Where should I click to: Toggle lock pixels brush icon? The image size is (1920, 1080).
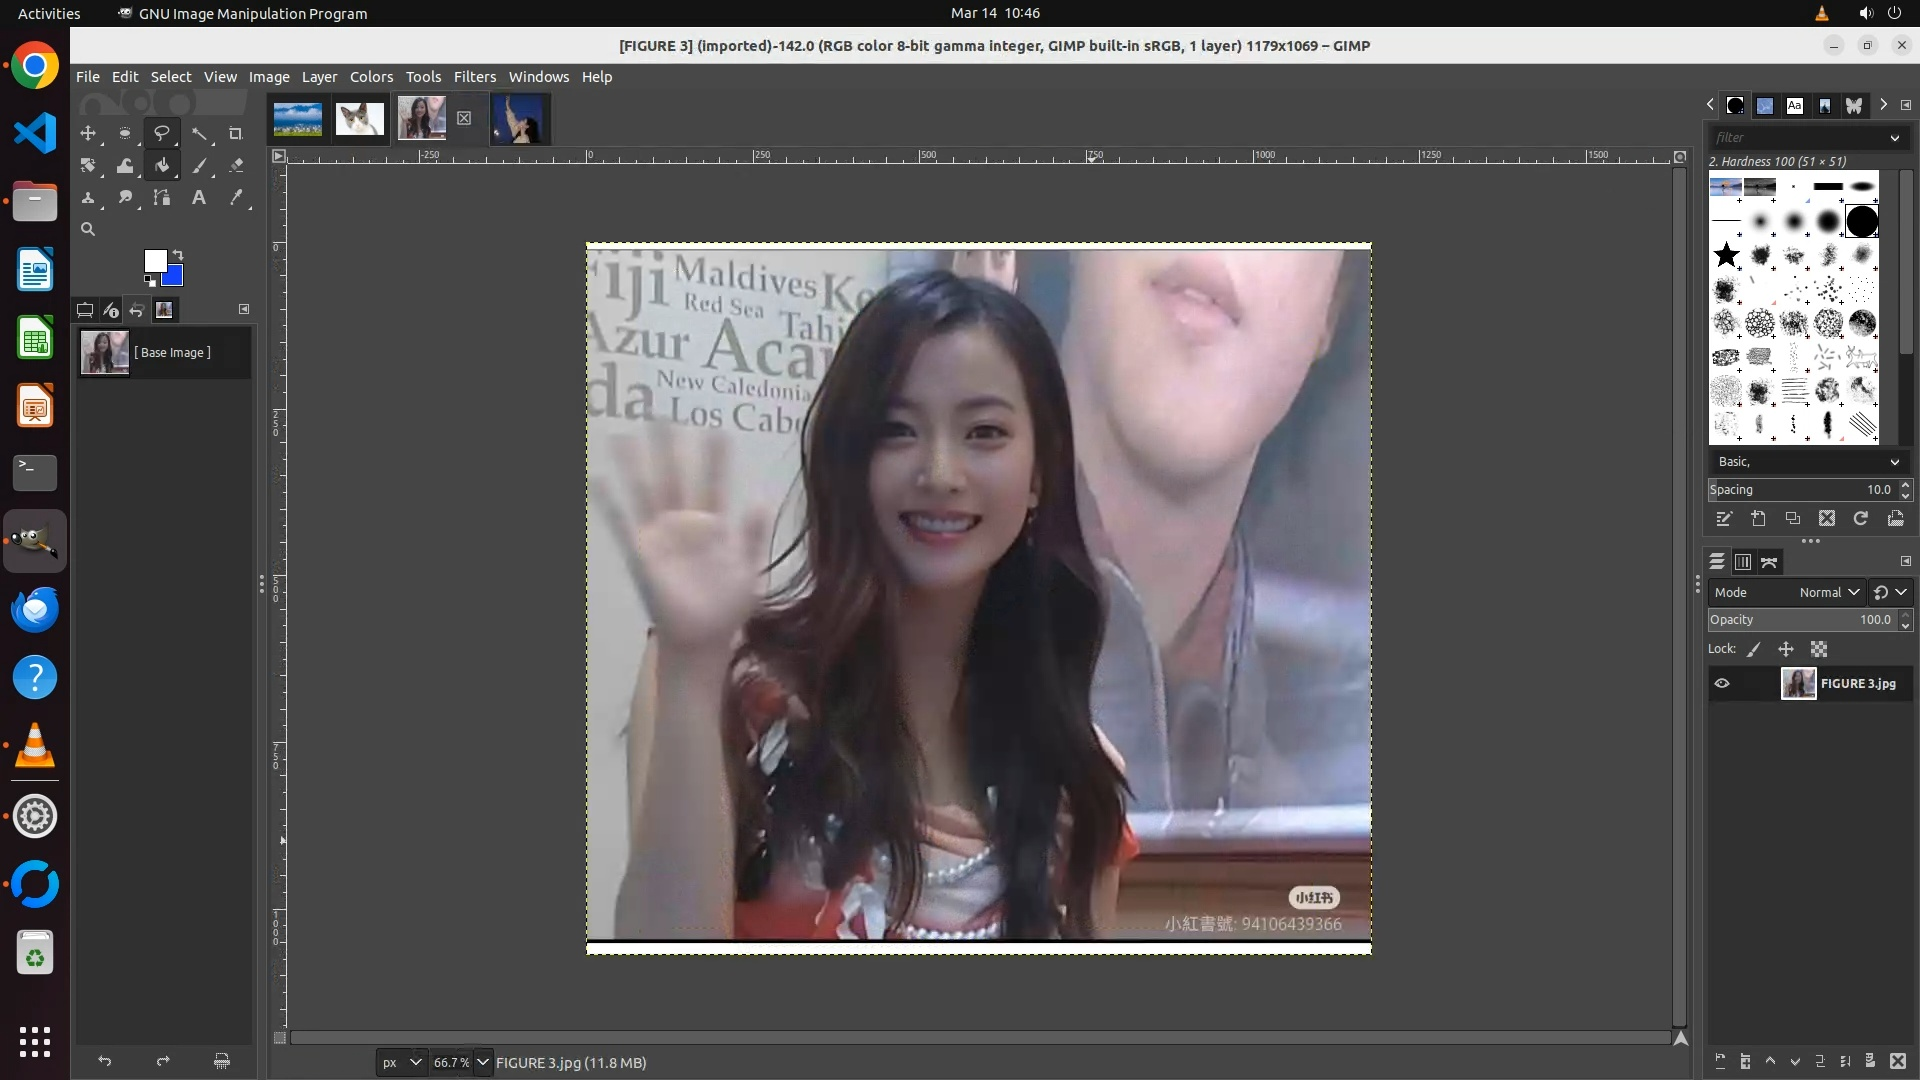click(x=1754, y=649)
